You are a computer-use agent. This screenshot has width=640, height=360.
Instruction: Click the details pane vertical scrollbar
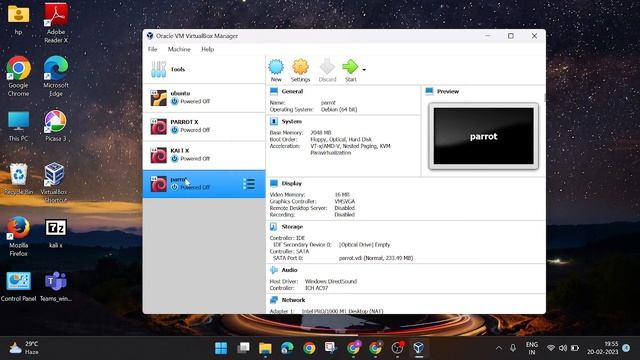coord(544,98)
